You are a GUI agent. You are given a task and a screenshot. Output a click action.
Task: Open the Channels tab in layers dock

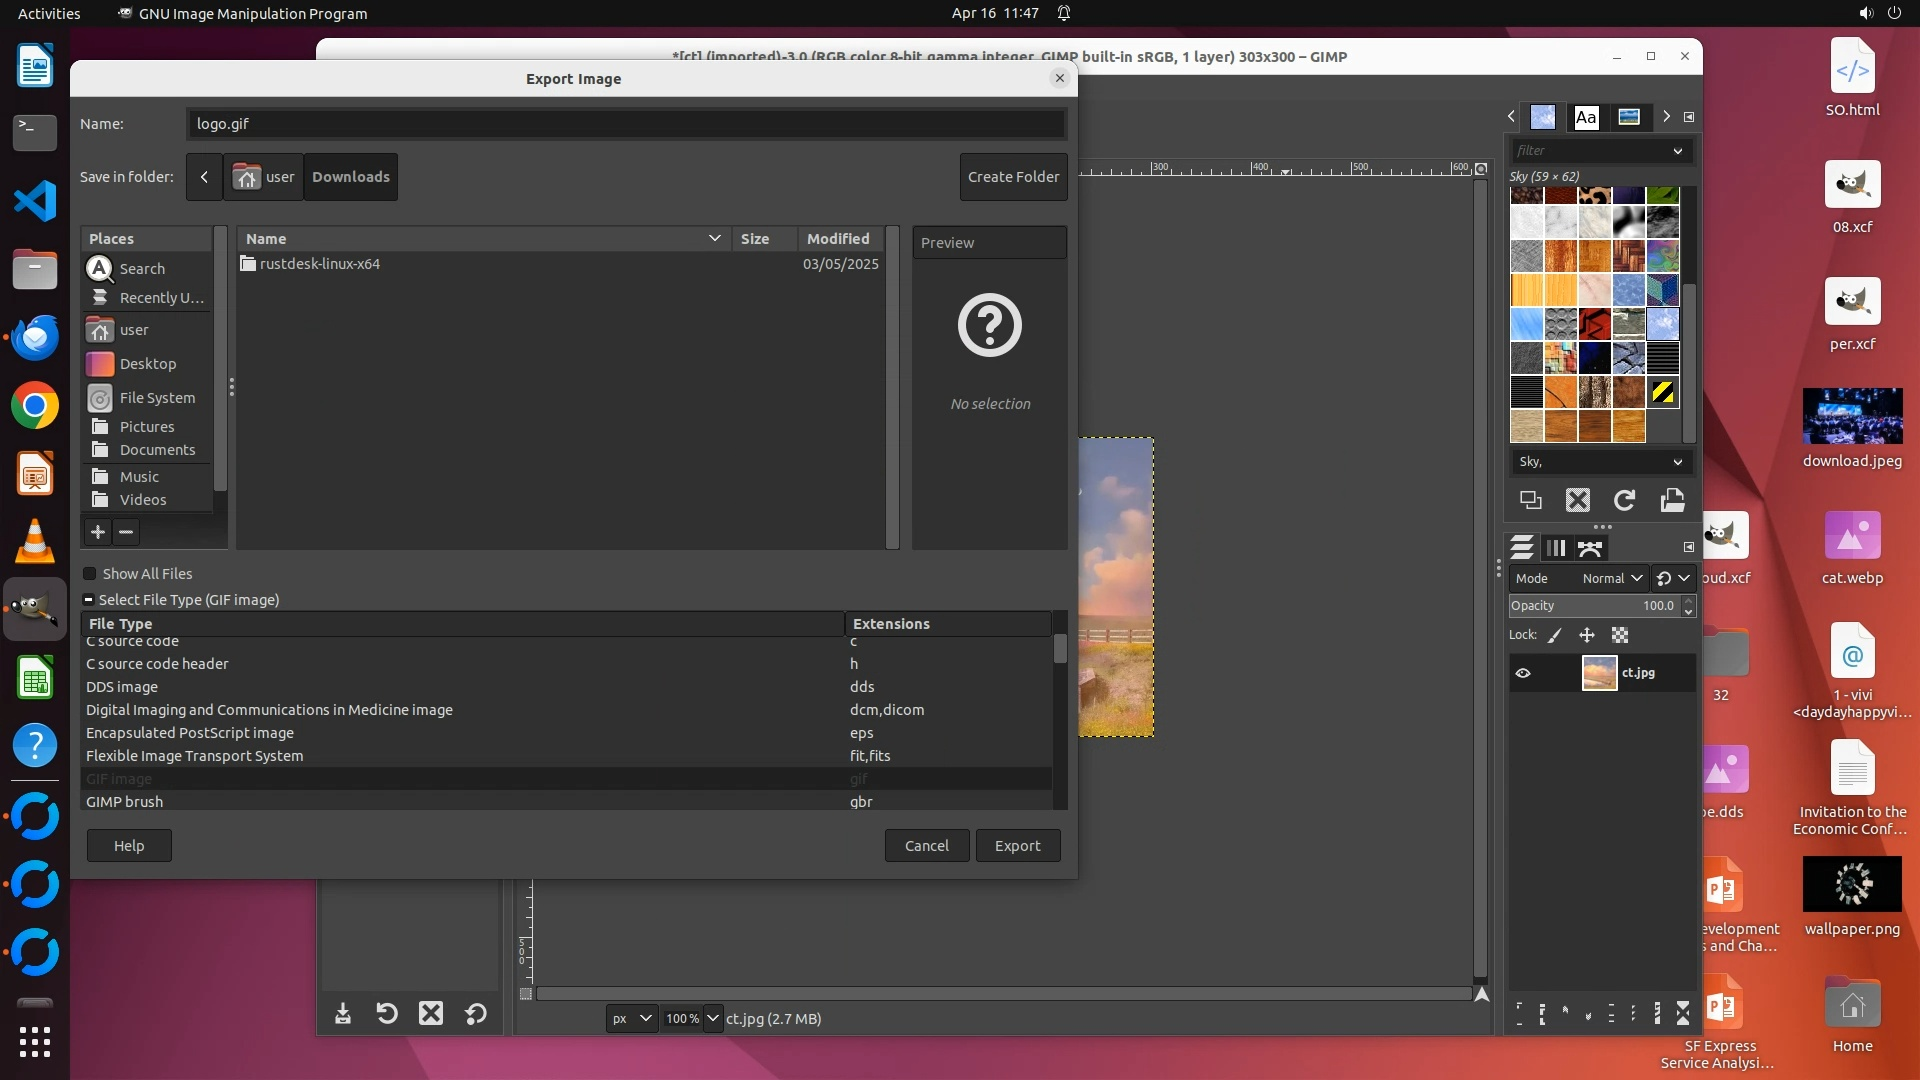[1556, 548]
